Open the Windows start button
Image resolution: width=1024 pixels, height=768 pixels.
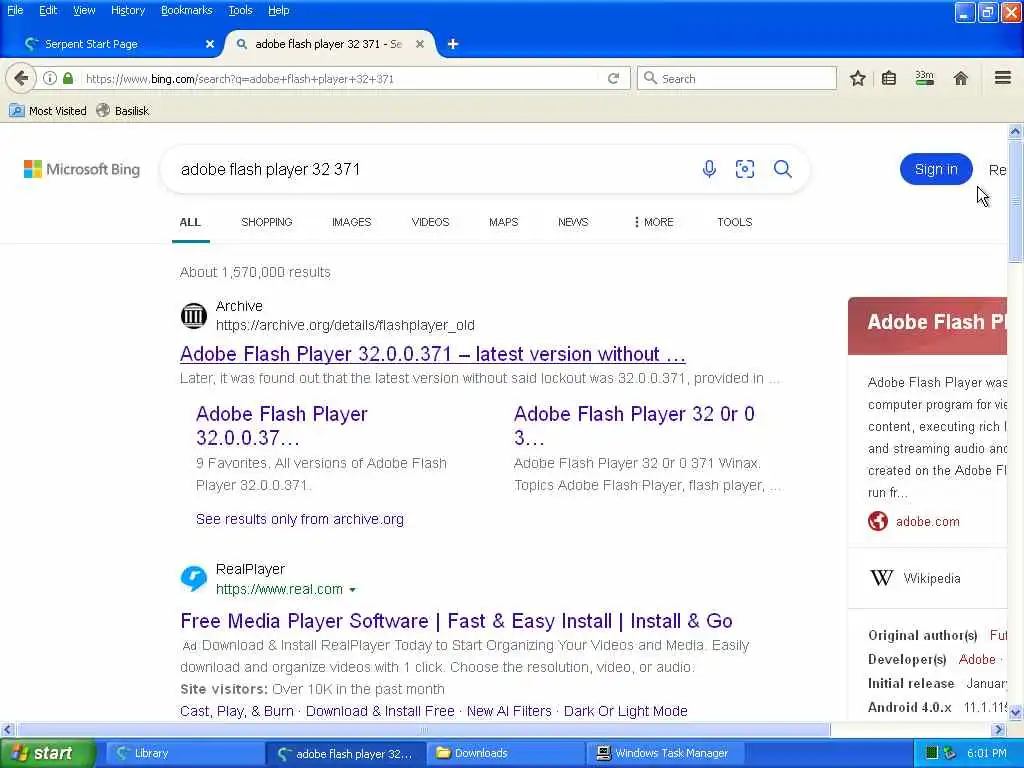(48, 753)
